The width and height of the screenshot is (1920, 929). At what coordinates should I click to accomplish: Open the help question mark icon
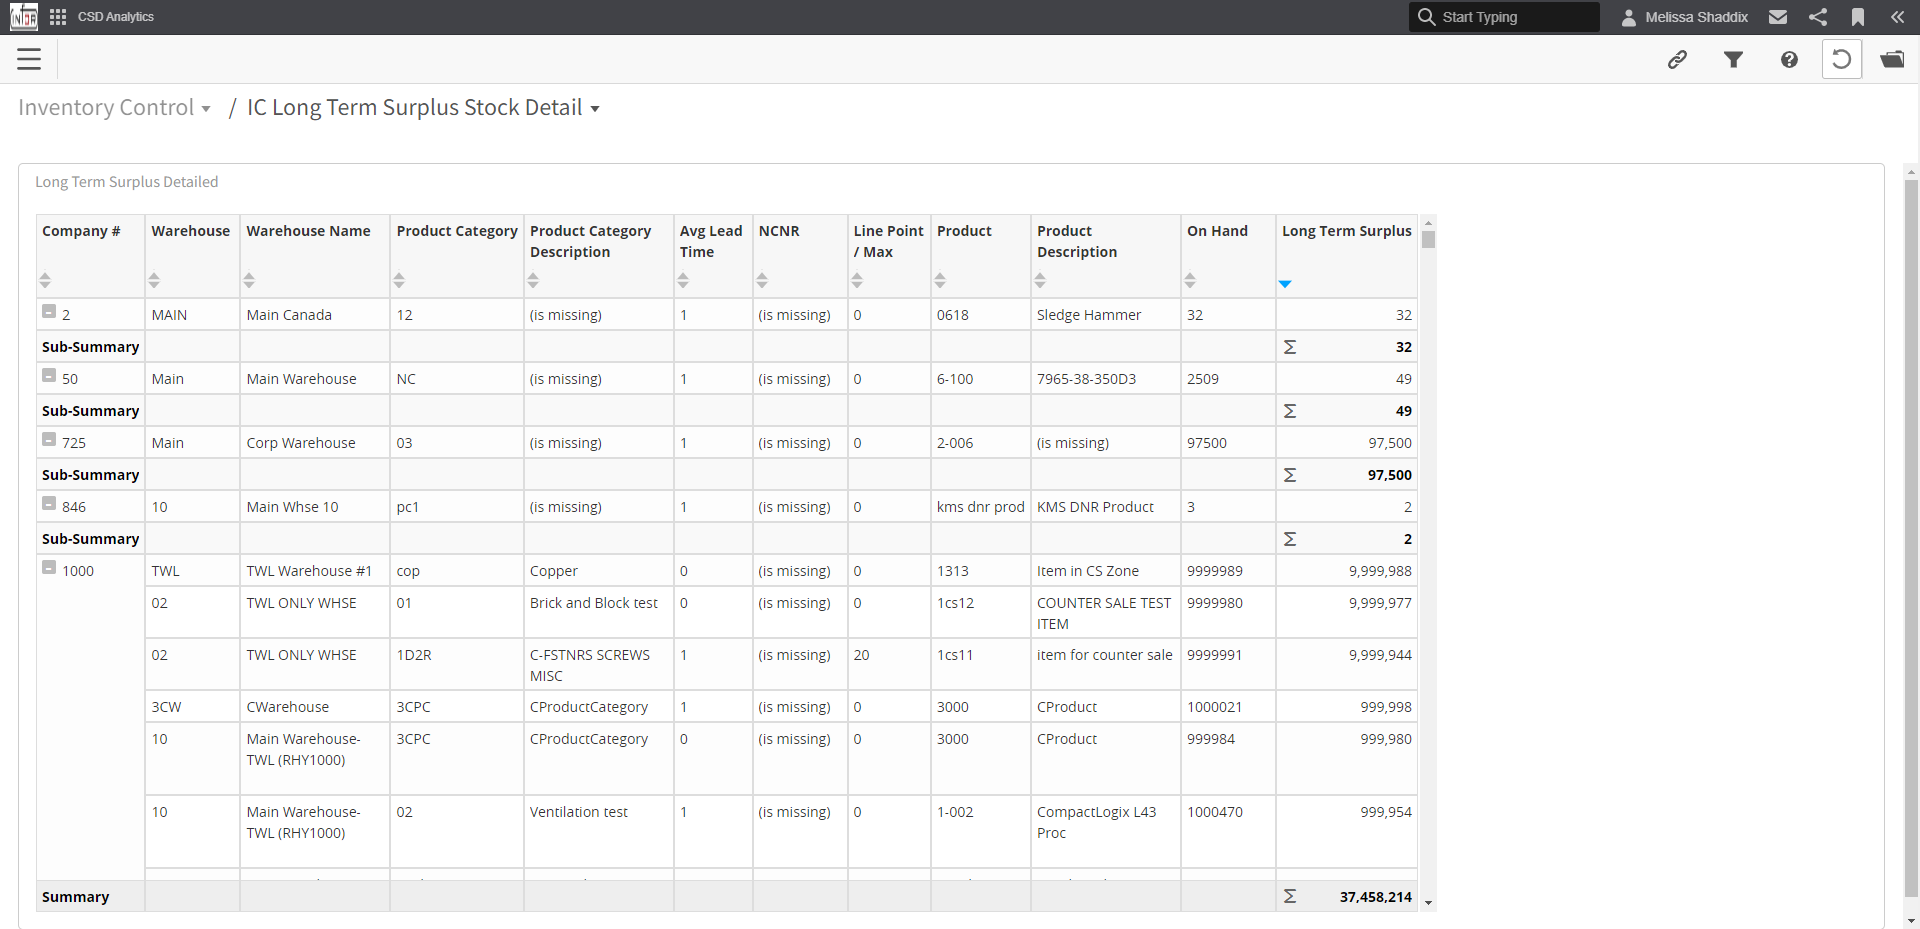click(1789, 60)
